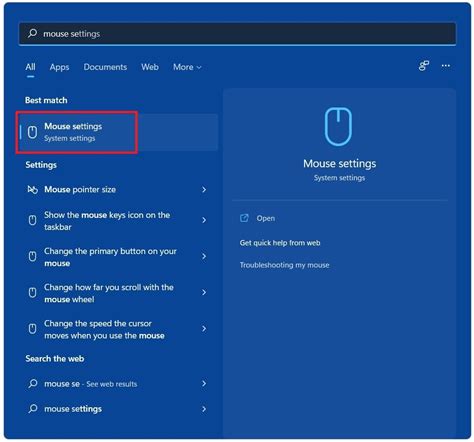Open the three-dot options menu
Viewport: 474px width, 442px height.
(x=445, y=66)
